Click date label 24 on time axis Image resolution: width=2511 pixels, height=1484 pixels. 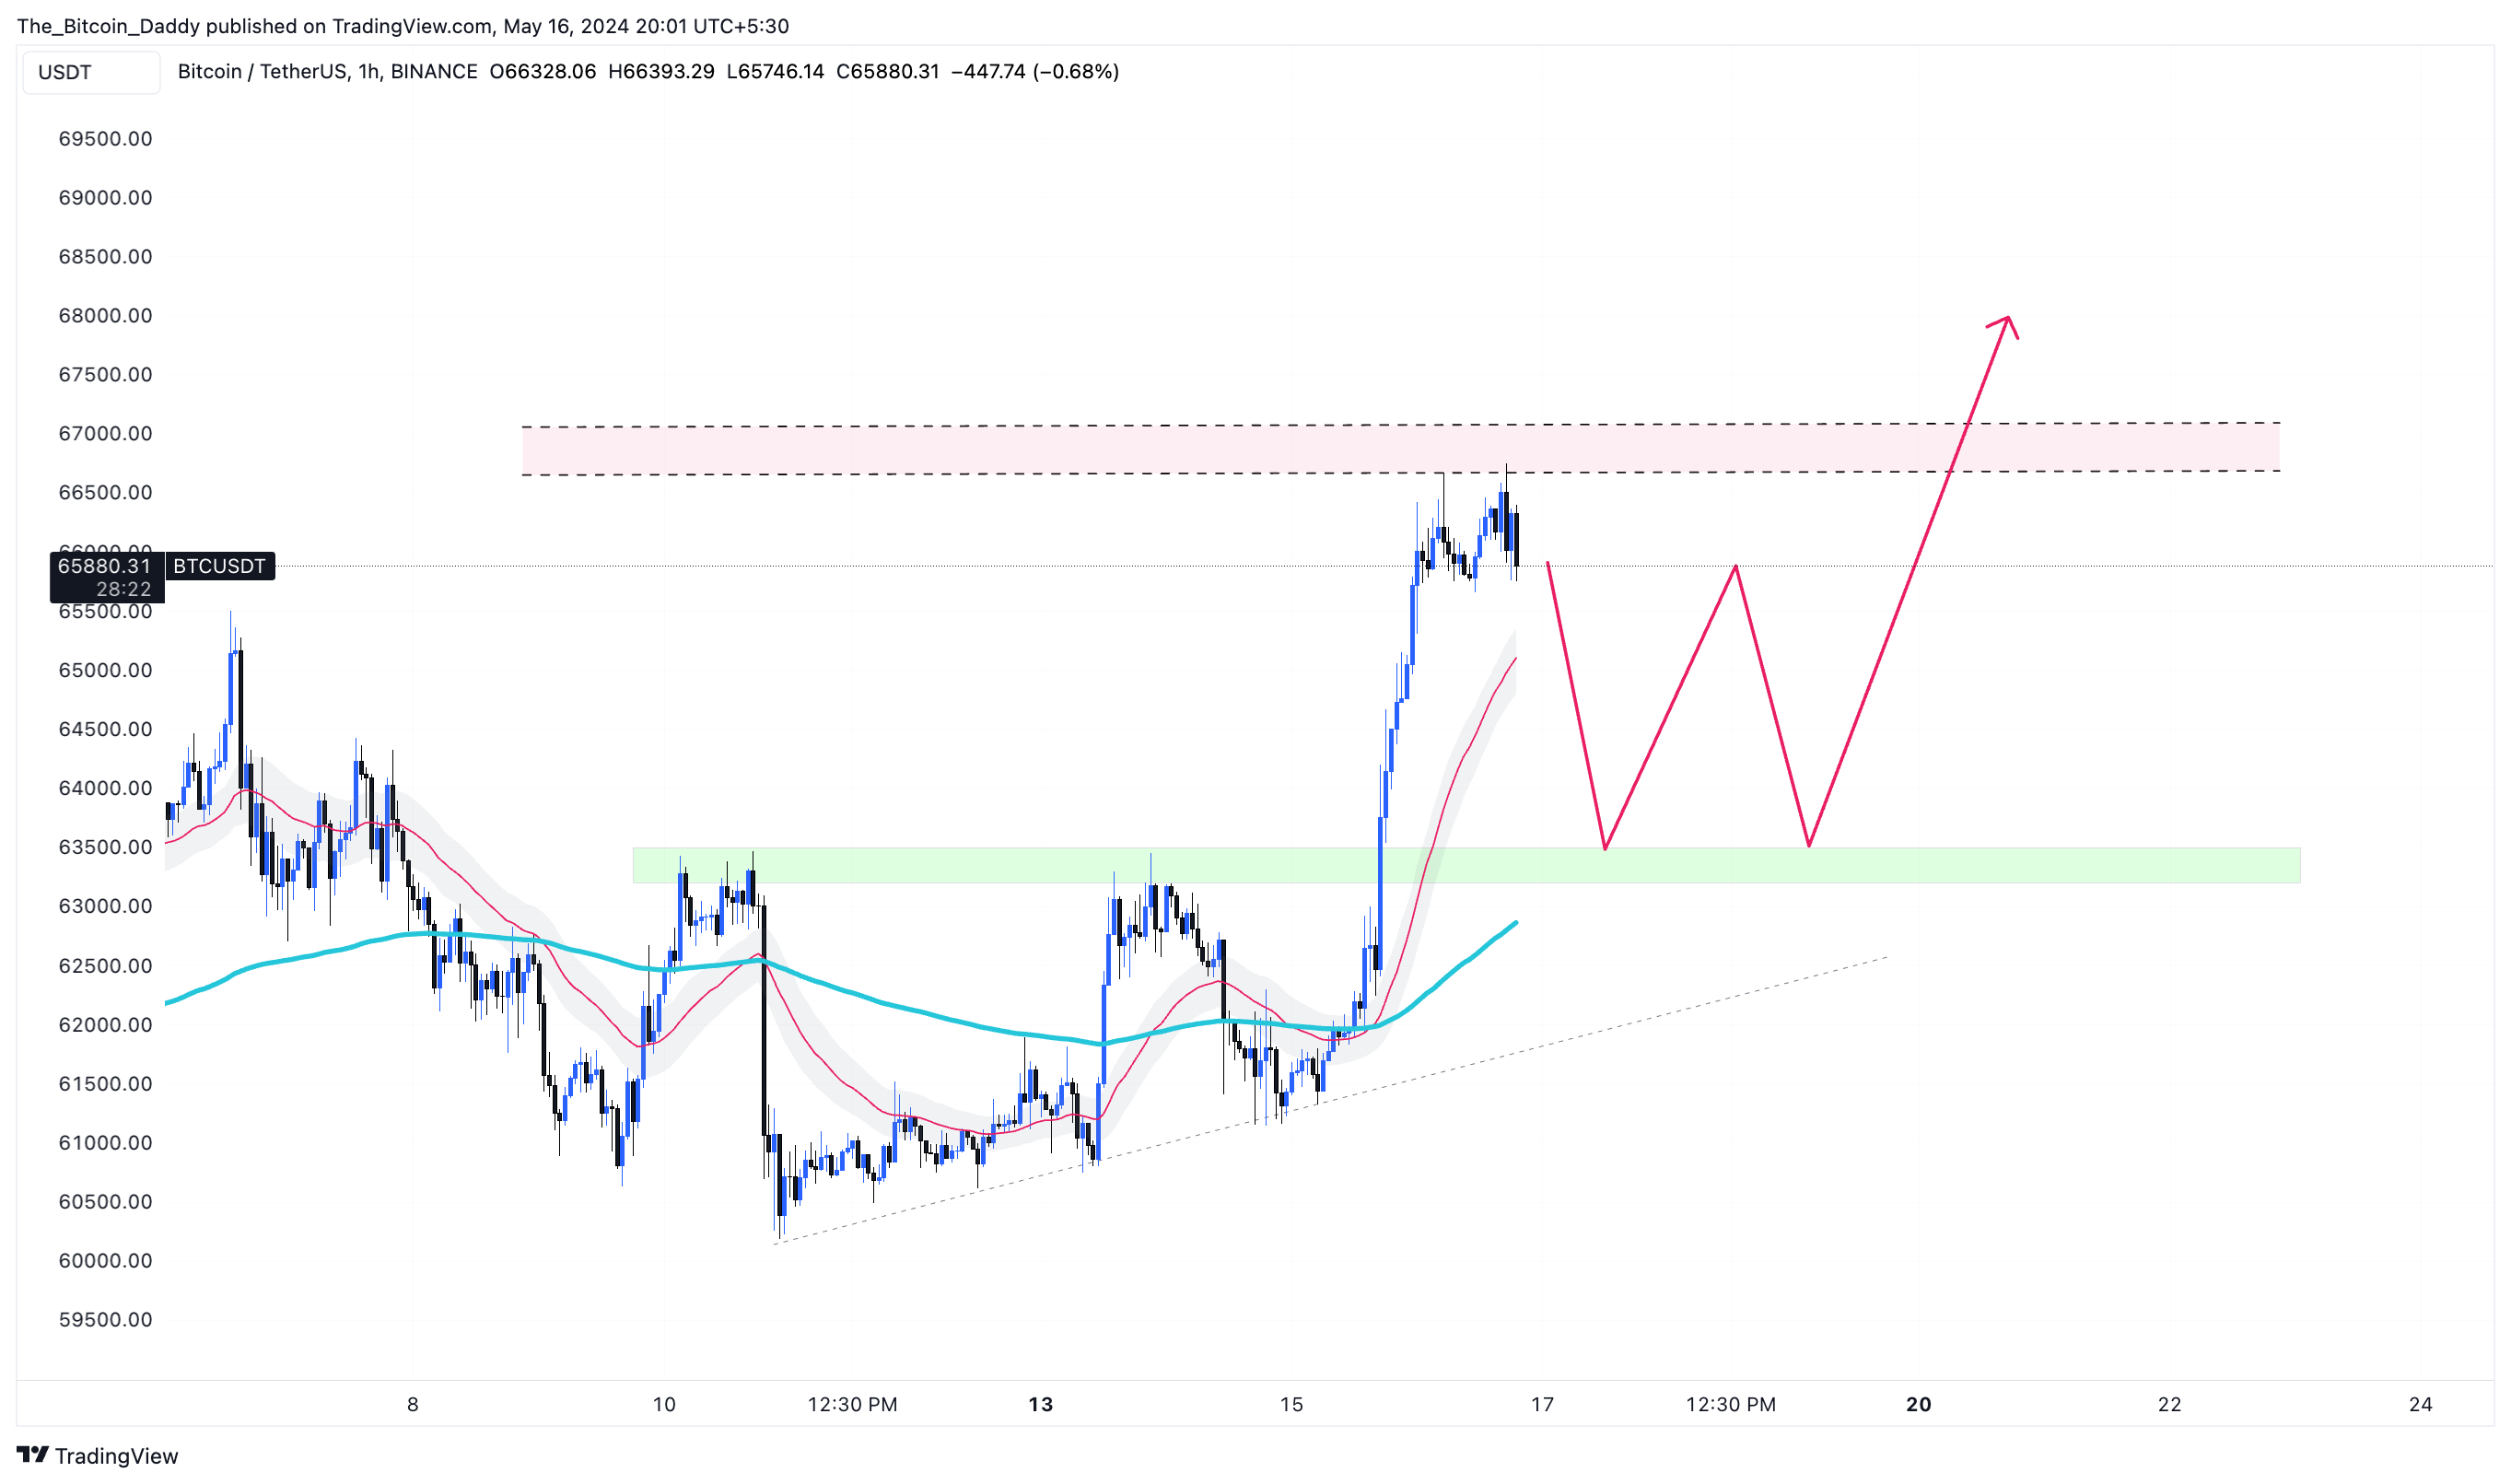pyautogui.click(x=2421, y=1405)
